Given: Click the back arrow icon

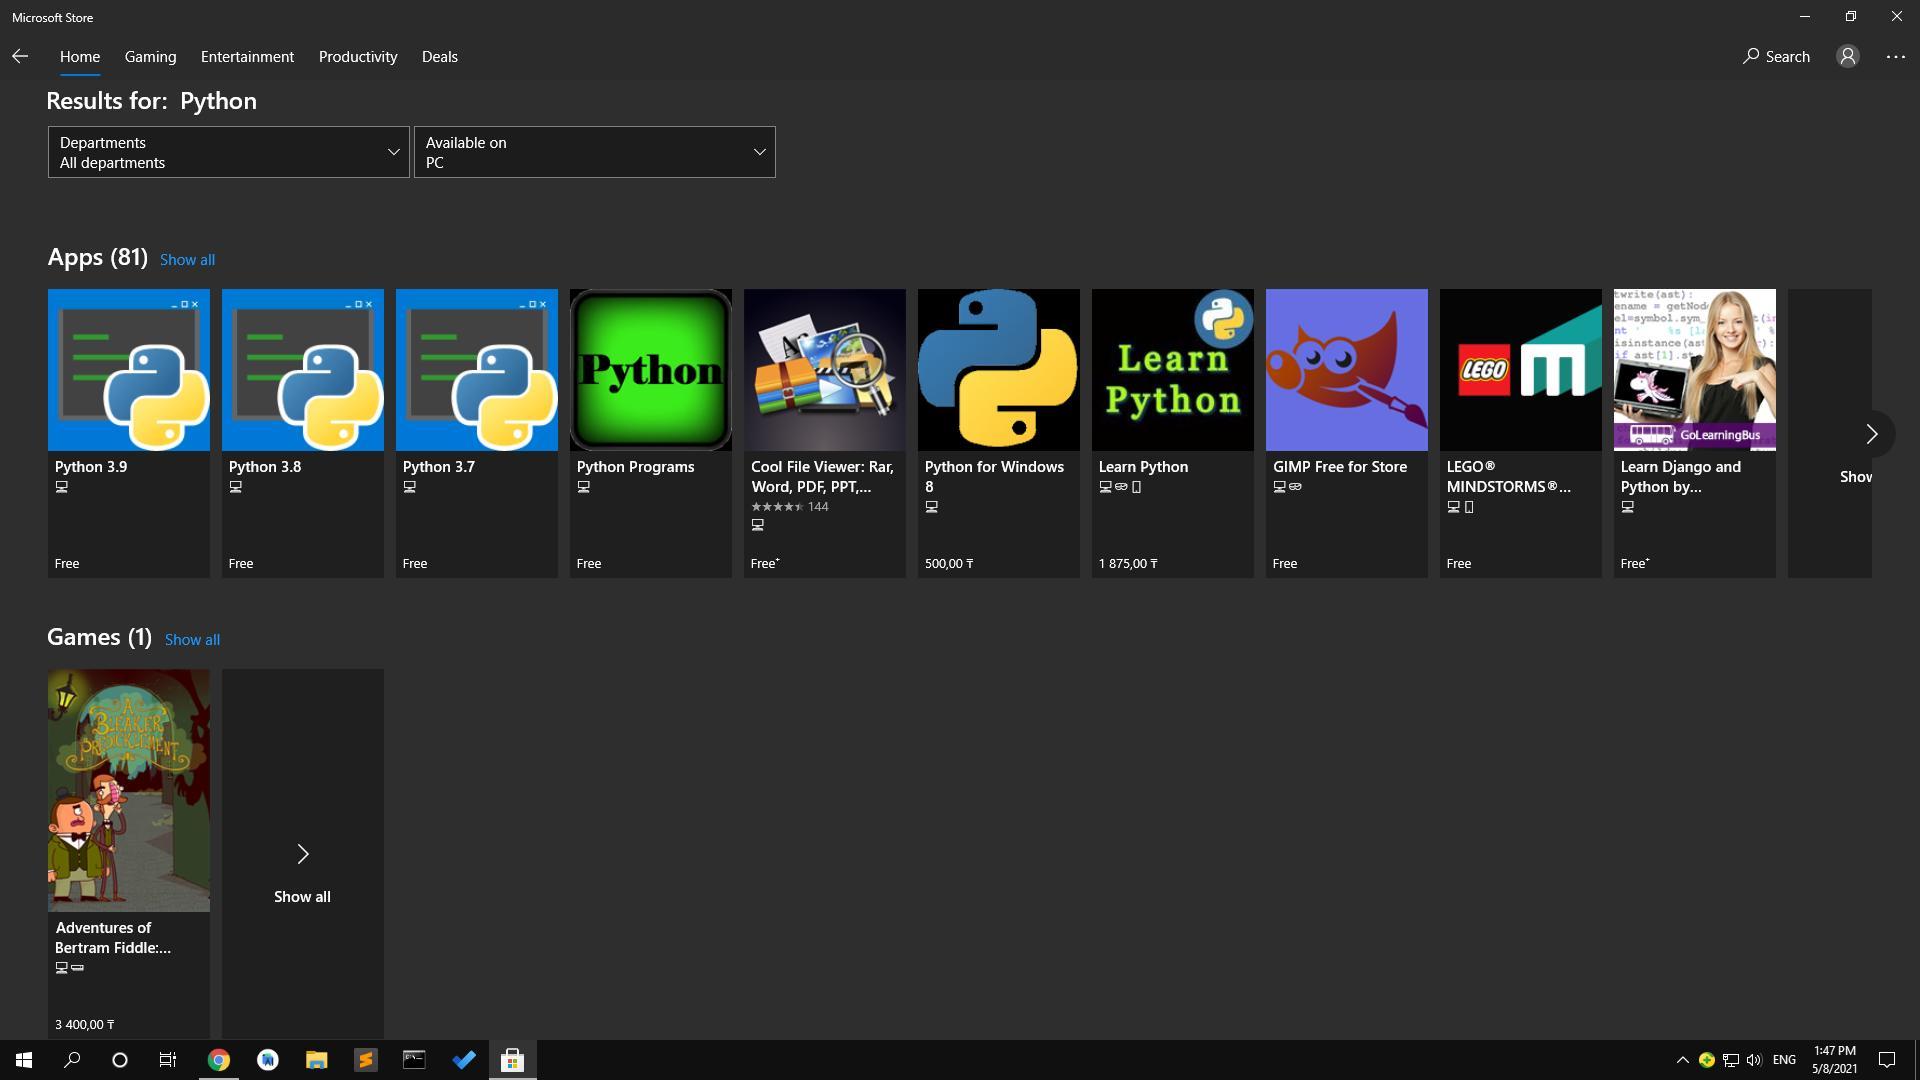Looking at the screenshot, I should [x=20, y=57].
